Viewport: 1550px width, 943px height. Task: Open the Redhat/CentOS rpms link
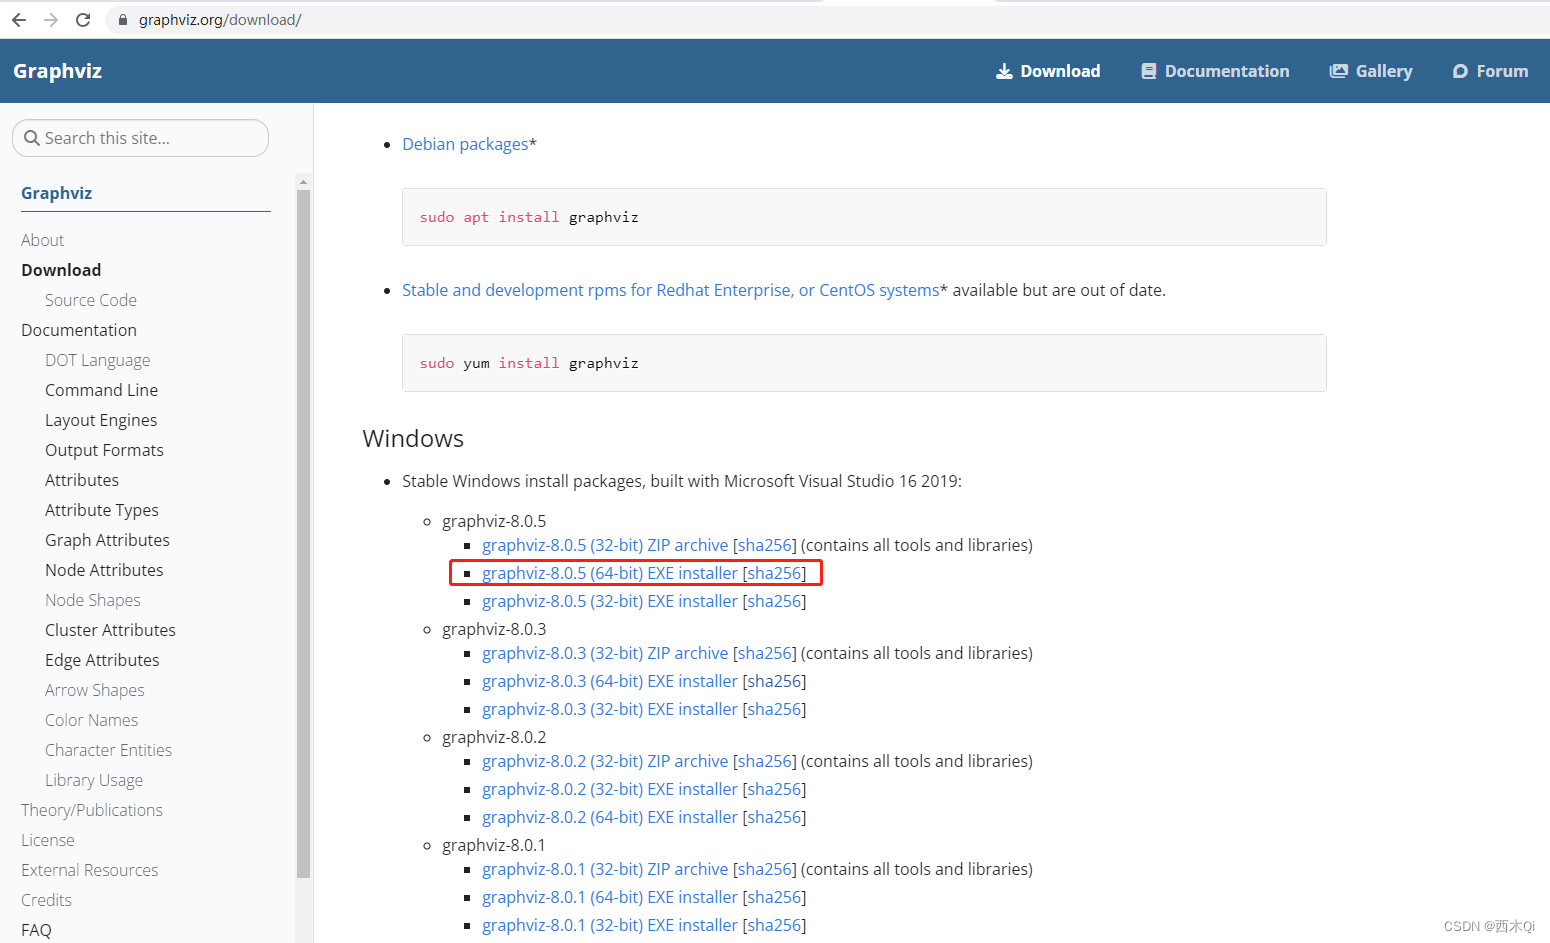(x=671, y=290)
